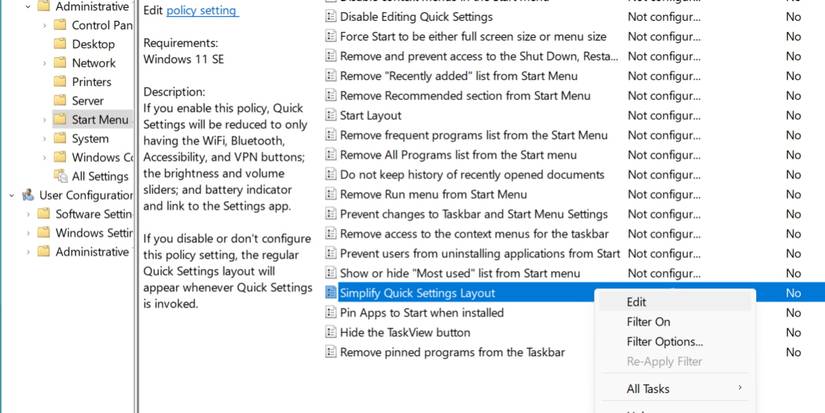Click the Hide the TaskView button policy icon

331,333
